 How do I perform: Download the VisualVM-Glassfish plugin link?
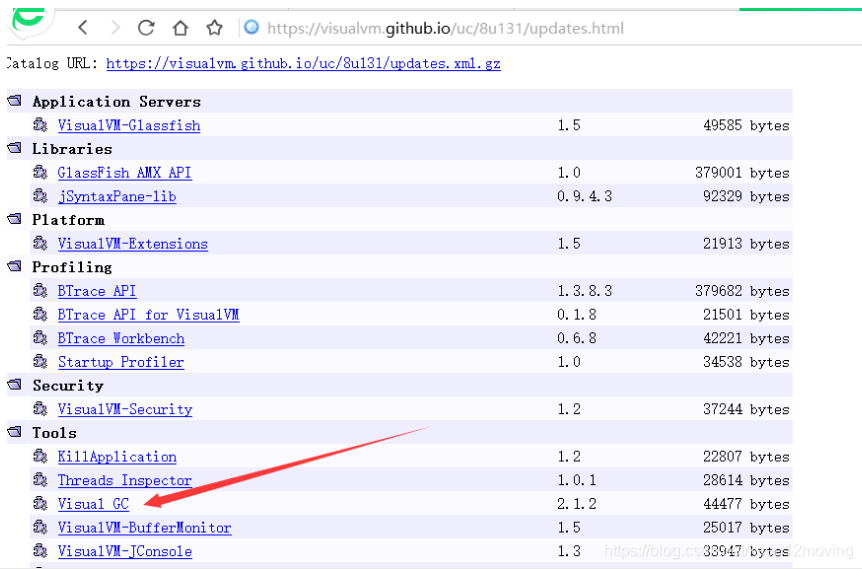[x=129, y=125]
